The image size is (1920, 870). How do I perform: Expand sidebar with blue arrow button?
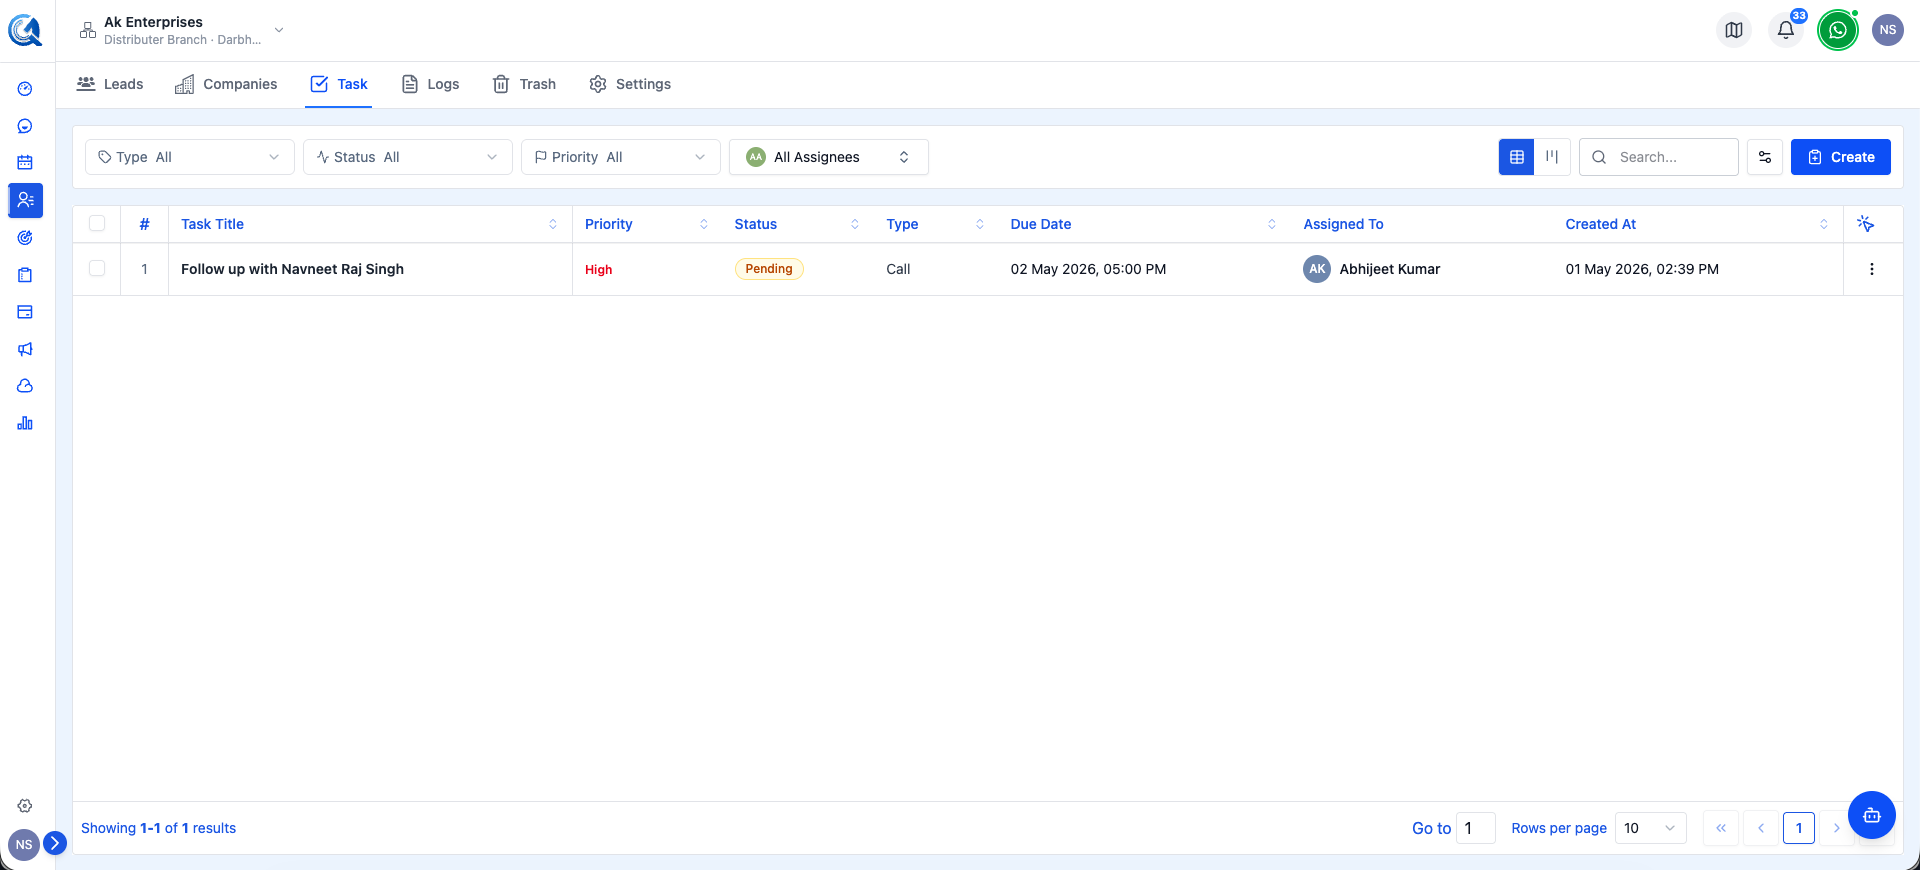pyautogui.click(x=55, y=843)
